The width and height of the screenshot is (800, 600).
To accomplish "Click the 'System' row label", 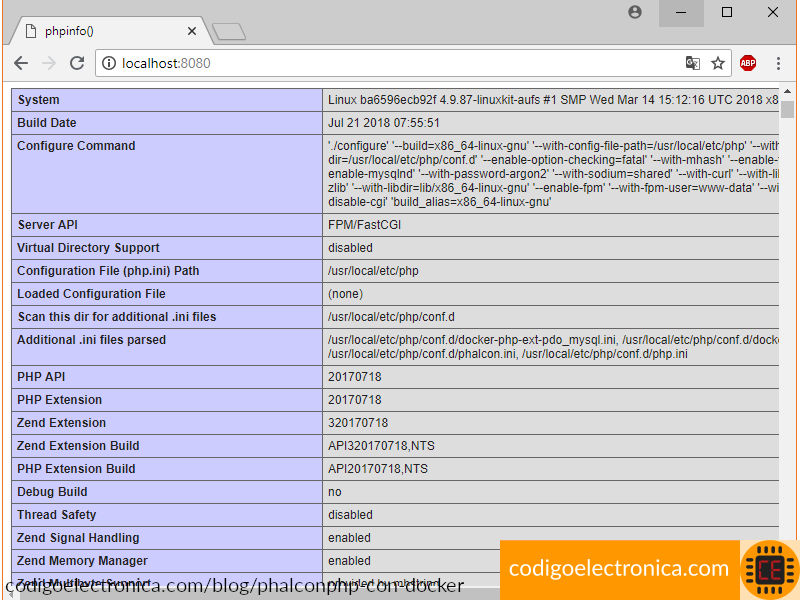I will coord(38,100).
